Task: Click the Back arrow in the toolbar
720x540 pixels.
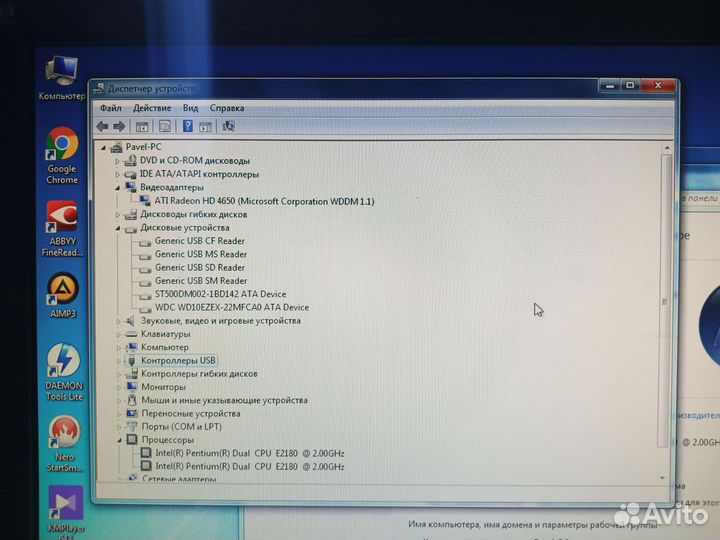Action: (x=102, y=126)
